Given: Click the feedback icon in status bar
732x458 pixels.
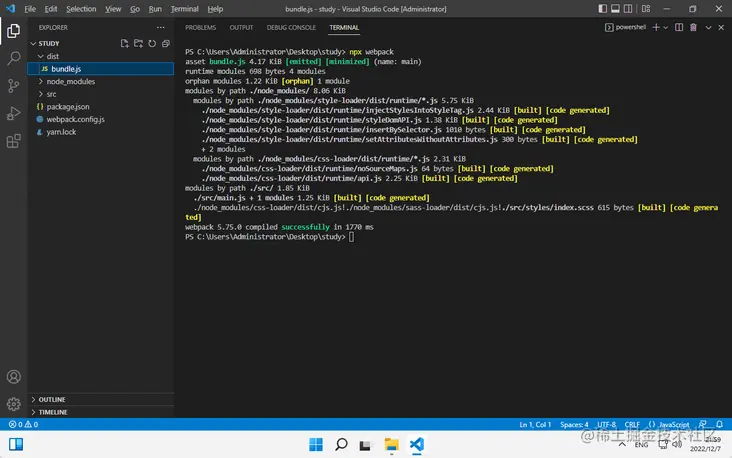Looking at the screenshot, I should coord(703,424).
